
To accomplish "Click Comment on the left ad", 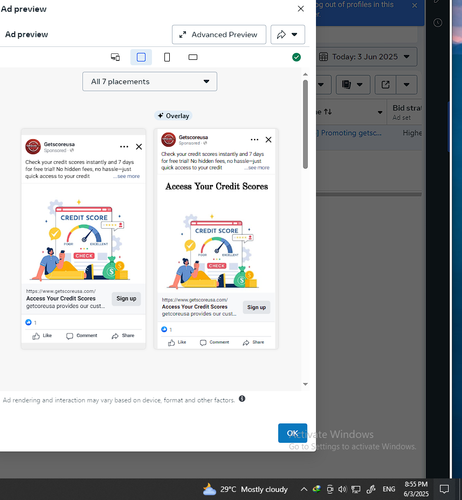I will tap(82, 336).
